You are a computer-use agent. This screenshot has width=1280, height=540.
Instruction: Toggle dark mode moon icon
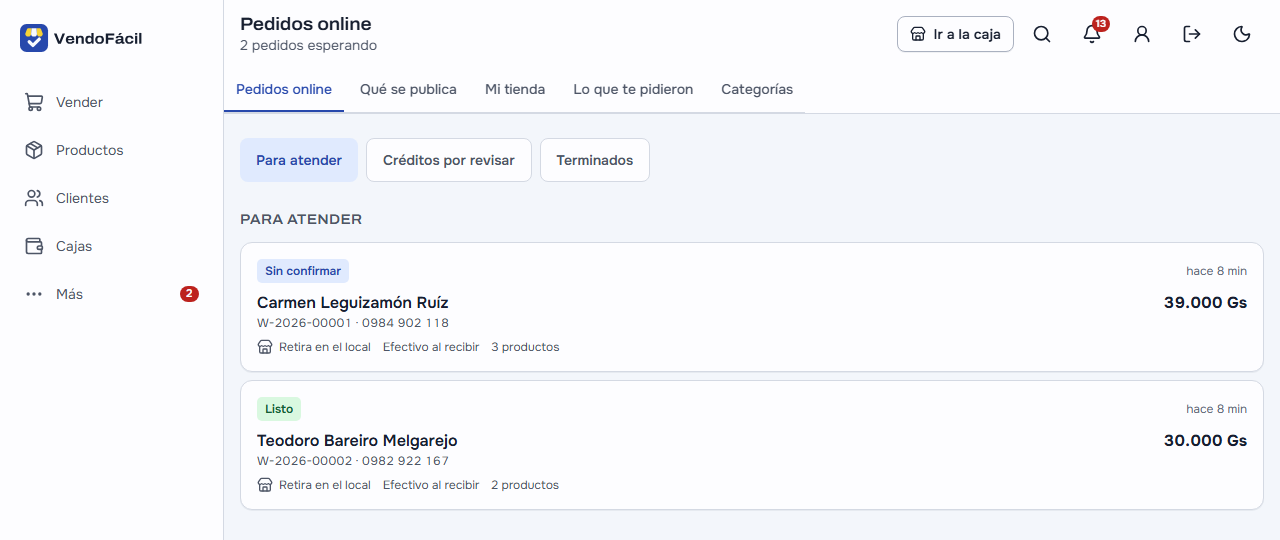coord(1242,34)
